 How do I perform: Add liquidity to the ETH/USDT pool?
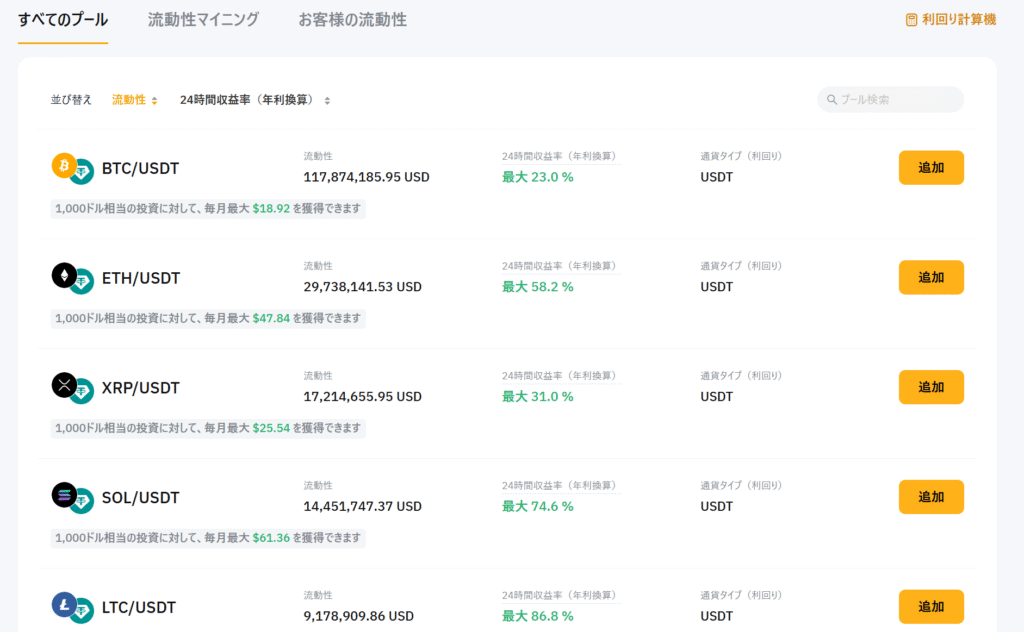click(x=931, y=277)
